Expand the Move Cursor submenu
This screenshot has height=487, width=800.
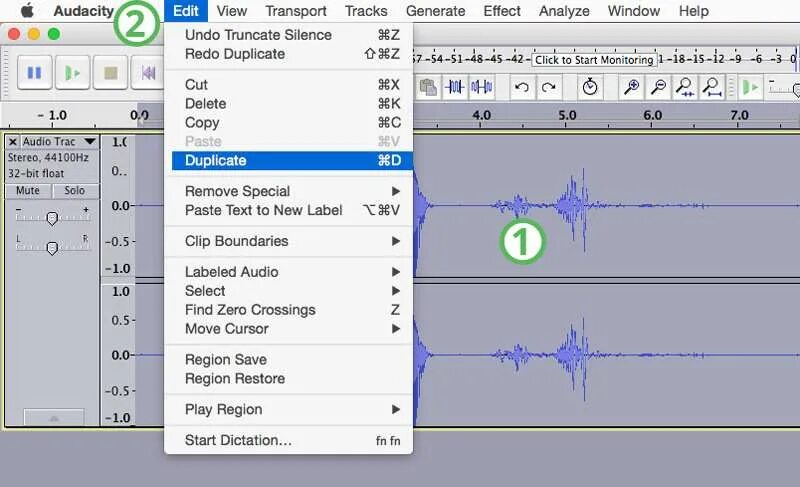[x=289, y=329]
